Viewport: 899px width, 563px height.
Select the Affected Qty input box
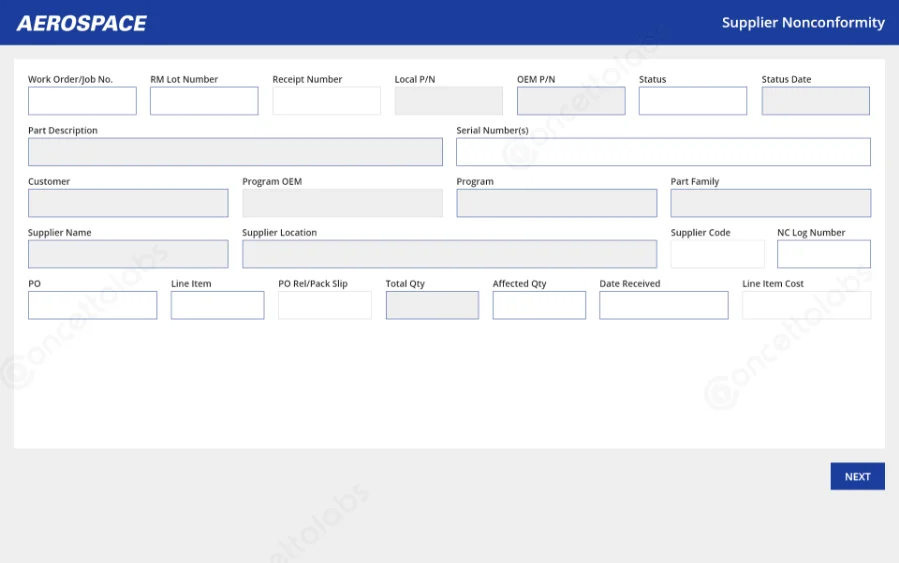(539, 305)
